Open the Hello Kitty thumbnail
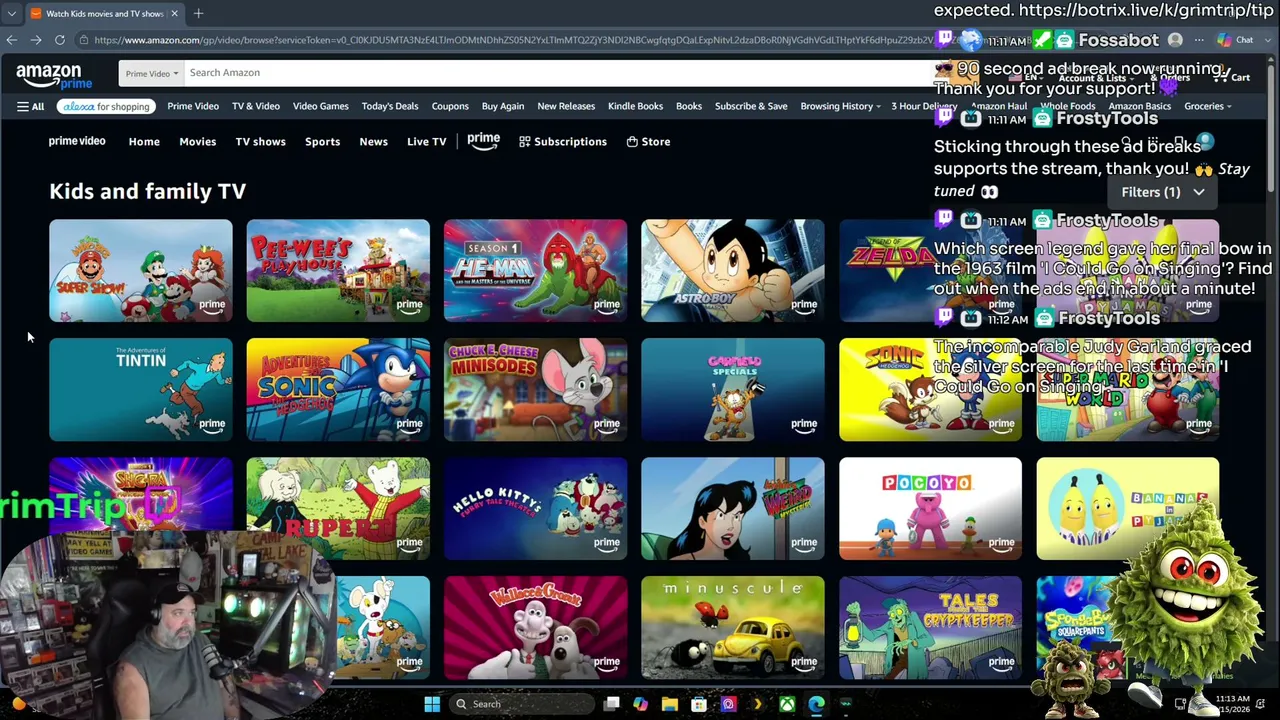The width and height of the screenshot is (1280, 720). (536, 509)
